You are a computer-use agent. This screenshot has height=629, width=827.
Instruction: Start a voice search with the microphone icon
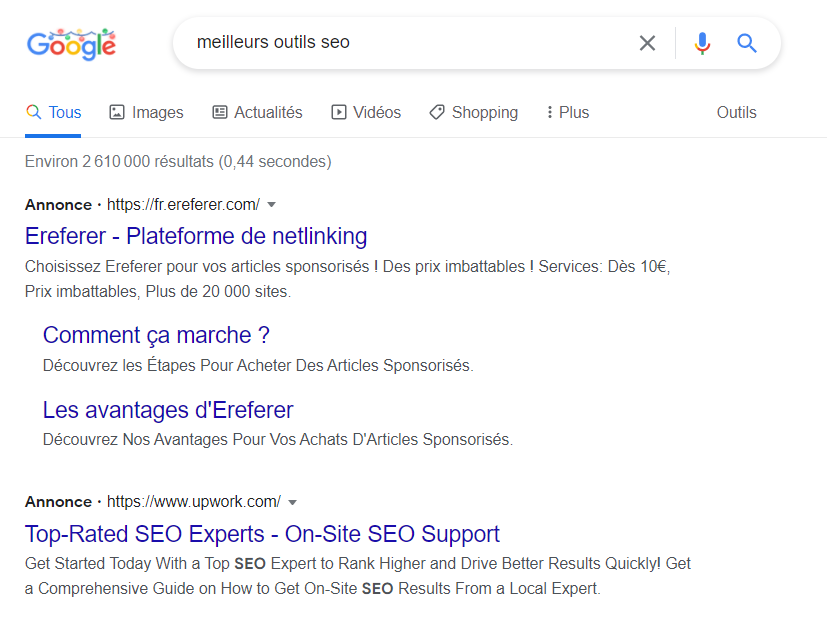click(702, 43)
